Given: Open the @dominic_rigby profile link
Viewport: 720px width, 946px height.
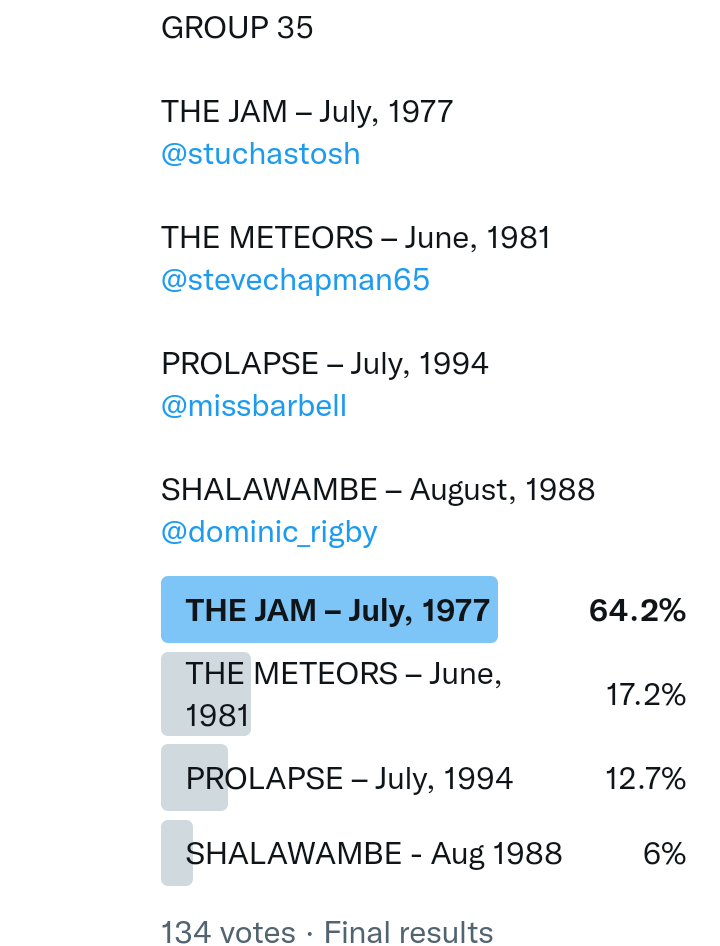Looking at the screenshot, I should [x=269, y=531].
